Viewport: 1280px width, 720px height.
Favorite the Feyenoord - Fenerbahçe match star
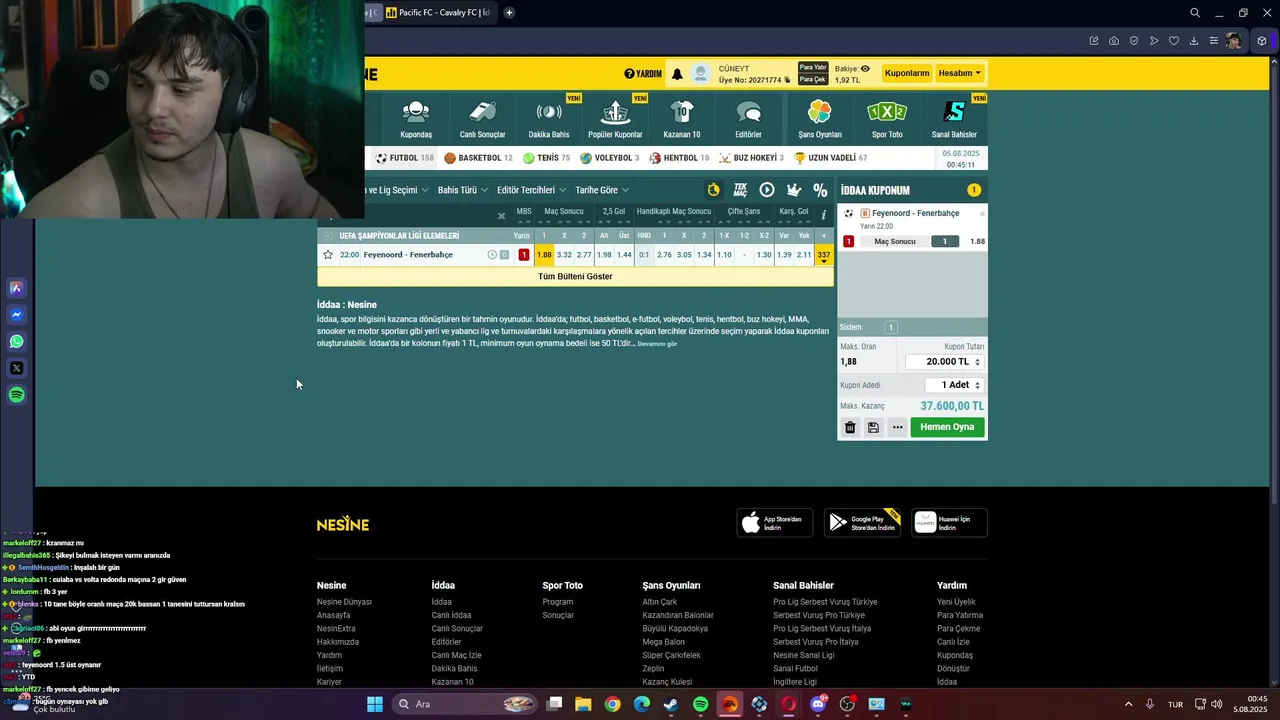[327, 255]
